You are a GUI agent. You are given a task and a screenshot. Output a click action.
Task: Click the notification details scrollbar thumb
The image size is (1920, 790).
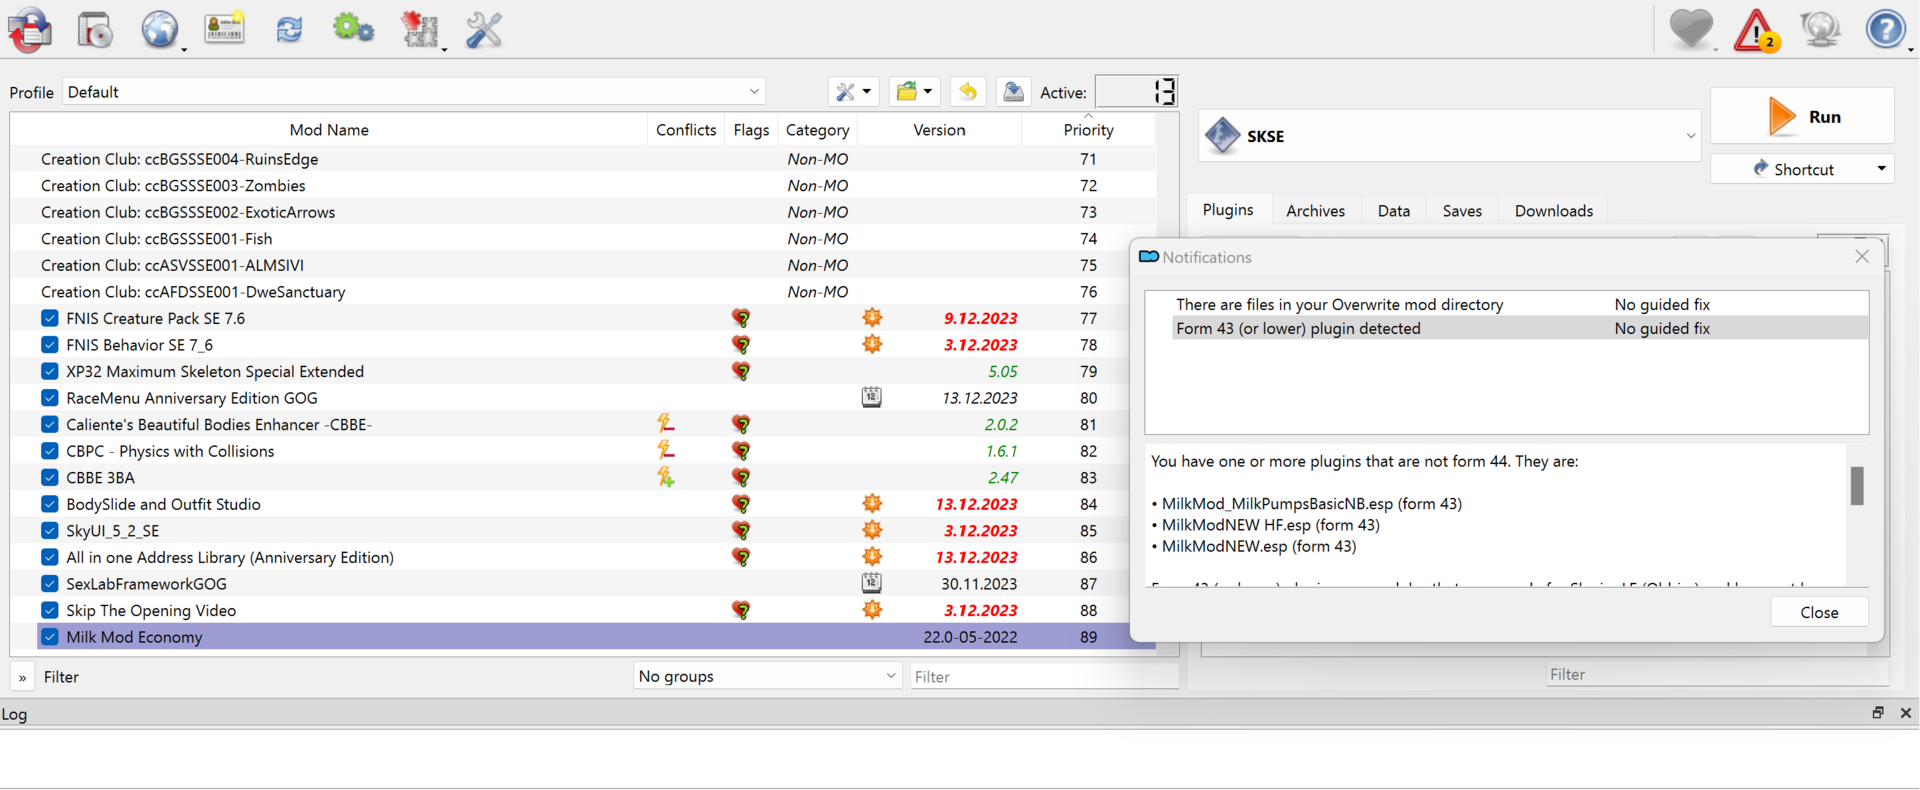tap(1857, 486)
